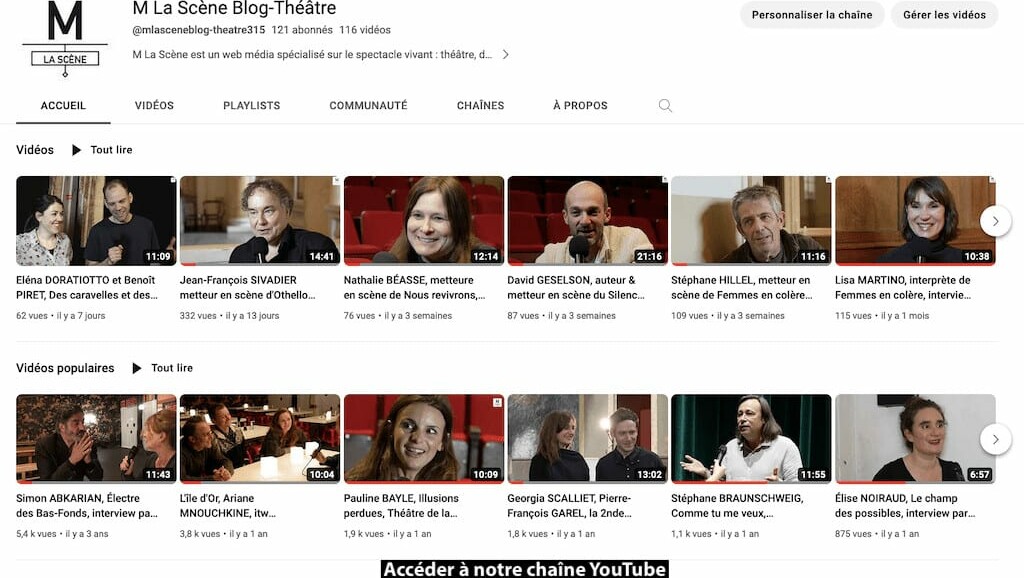Click Gérer les vidéos button

click(x=944, y=15)
